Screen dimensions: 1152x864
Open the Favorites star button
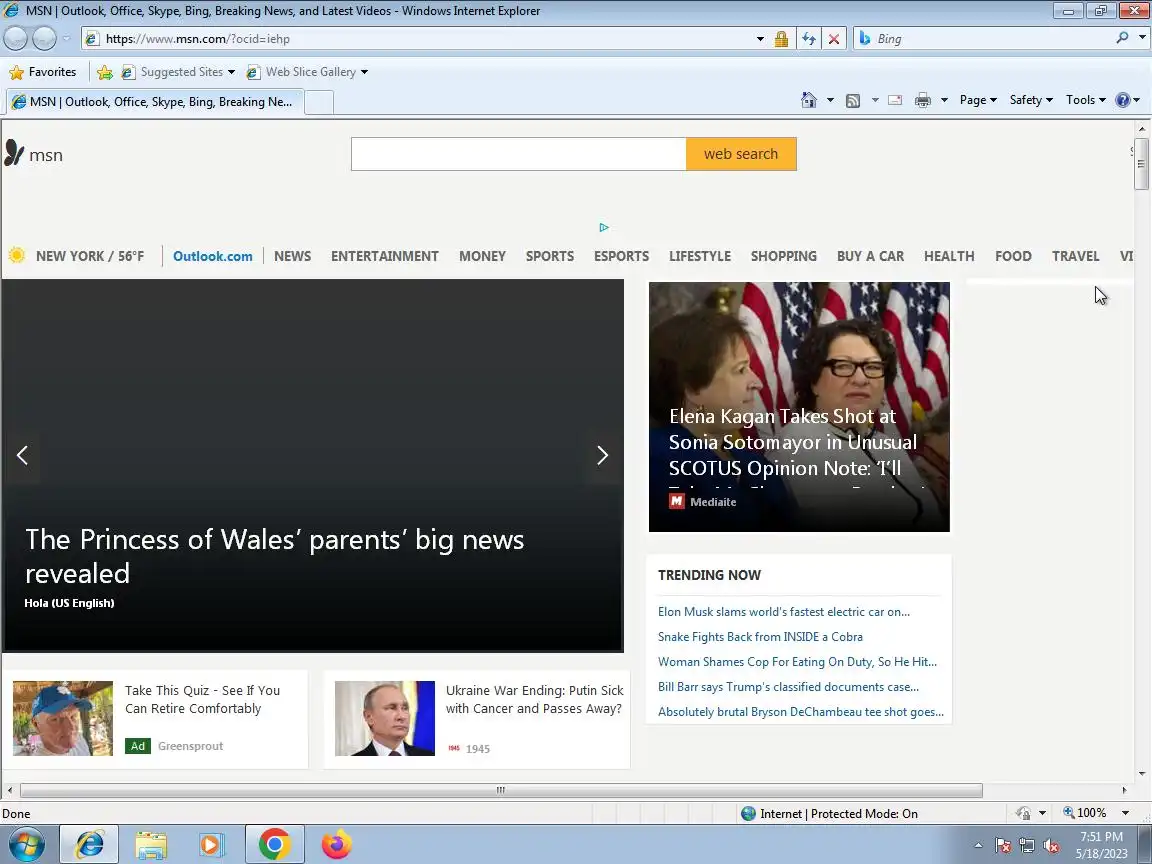click(x=43, y=72)
